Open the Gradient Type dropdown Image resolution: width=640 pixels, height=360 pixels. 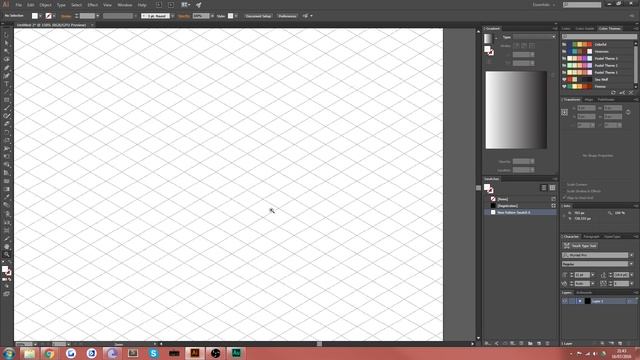(535, 37)
